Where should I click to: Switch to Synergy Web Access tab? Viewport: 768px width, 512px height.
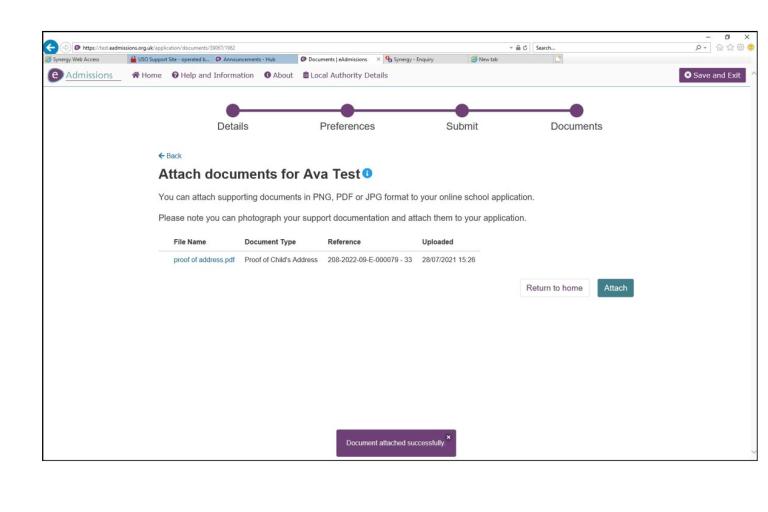coord(85,59)
